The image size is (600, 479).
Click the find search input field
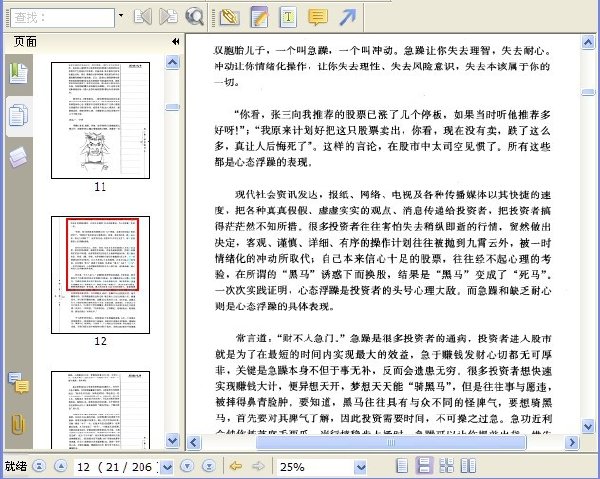pos(63,18)
